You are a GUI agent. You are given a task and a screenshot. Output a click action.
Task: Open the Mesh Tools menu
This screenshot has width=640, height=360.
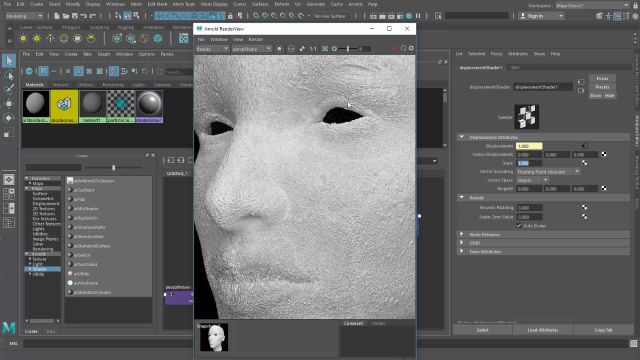point(184,4)
